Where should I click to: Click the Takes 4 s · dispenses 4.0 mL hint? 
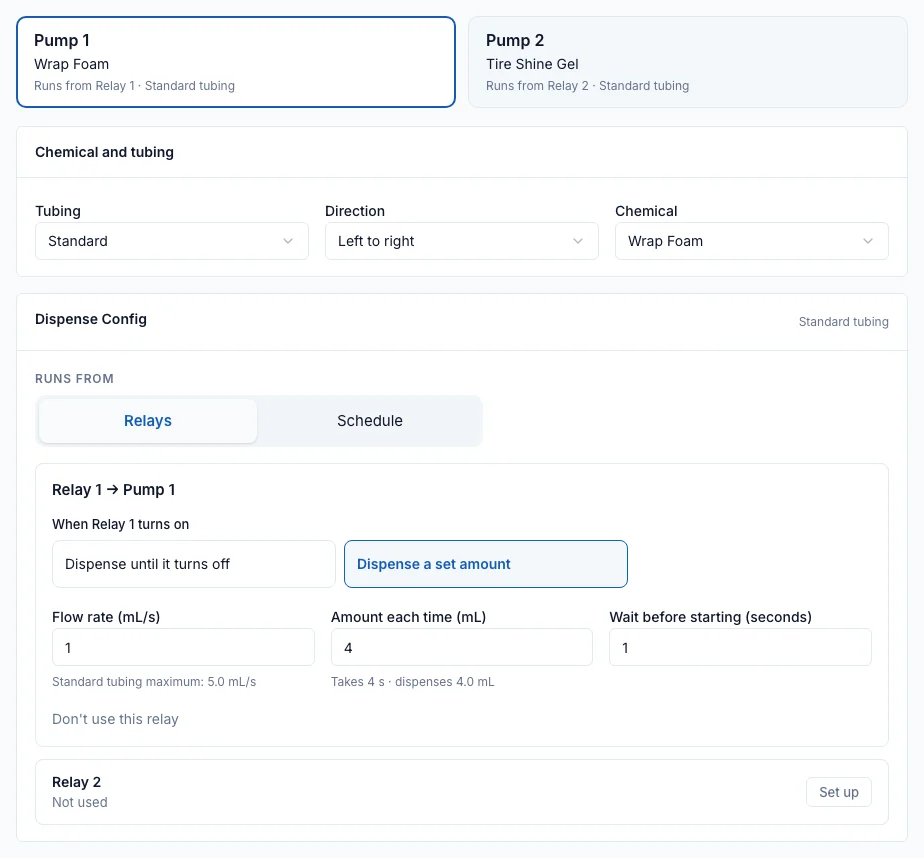(x=412, y=682)
